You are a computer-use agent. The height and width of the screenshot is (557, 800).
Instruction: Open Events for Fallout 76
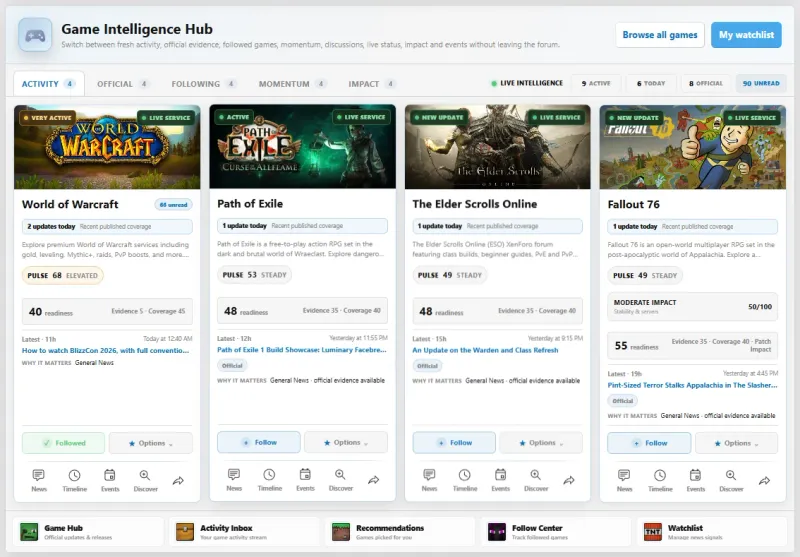695,480
